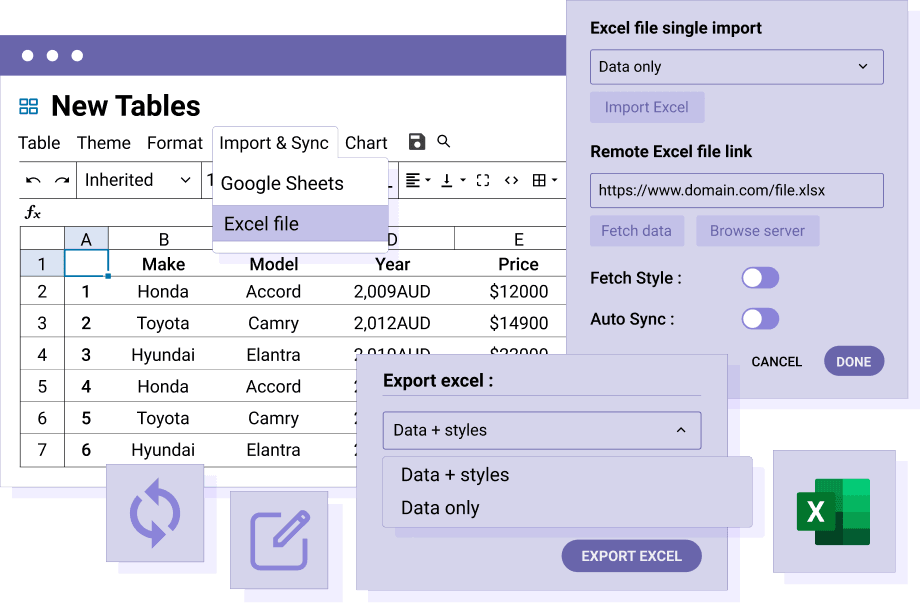Screen dimensions: 920x603
Task: Save the table using the floppy disk icon
Action: tap(416, 142)
